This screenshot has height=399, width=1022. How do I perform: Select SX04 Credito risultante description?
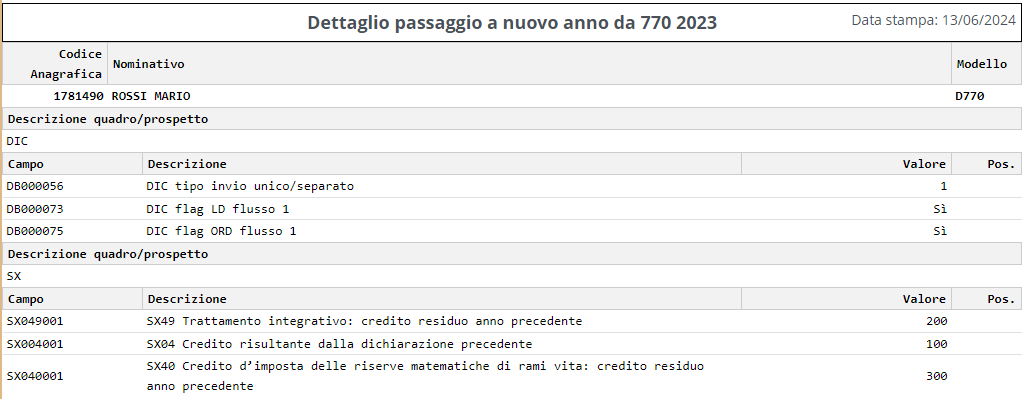[x=340, y=344]
